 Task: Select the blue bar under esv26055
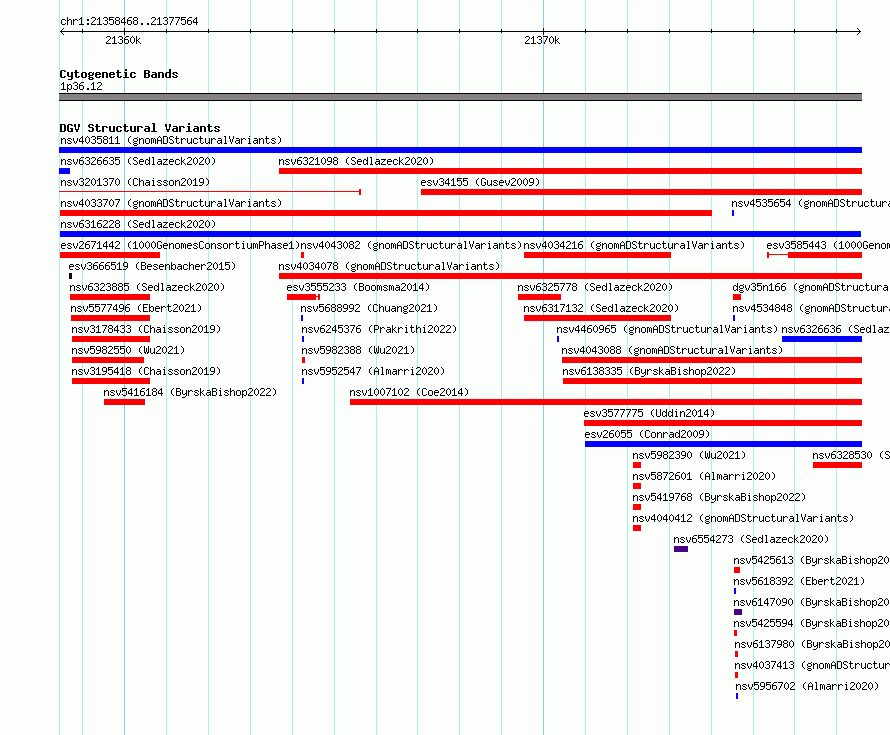(x=724, y=444)
